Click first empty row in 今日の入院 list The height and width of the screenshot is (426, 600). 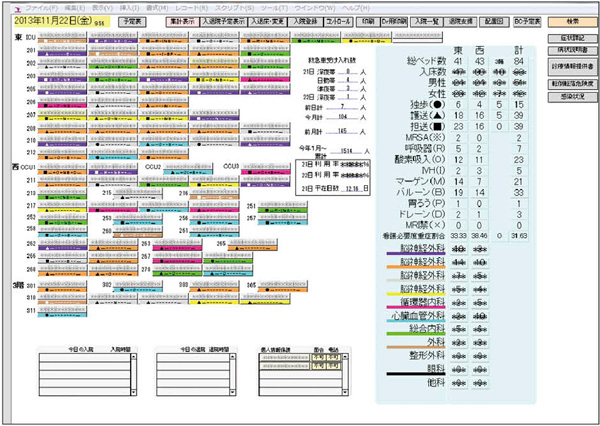click(x=84, y=357)
